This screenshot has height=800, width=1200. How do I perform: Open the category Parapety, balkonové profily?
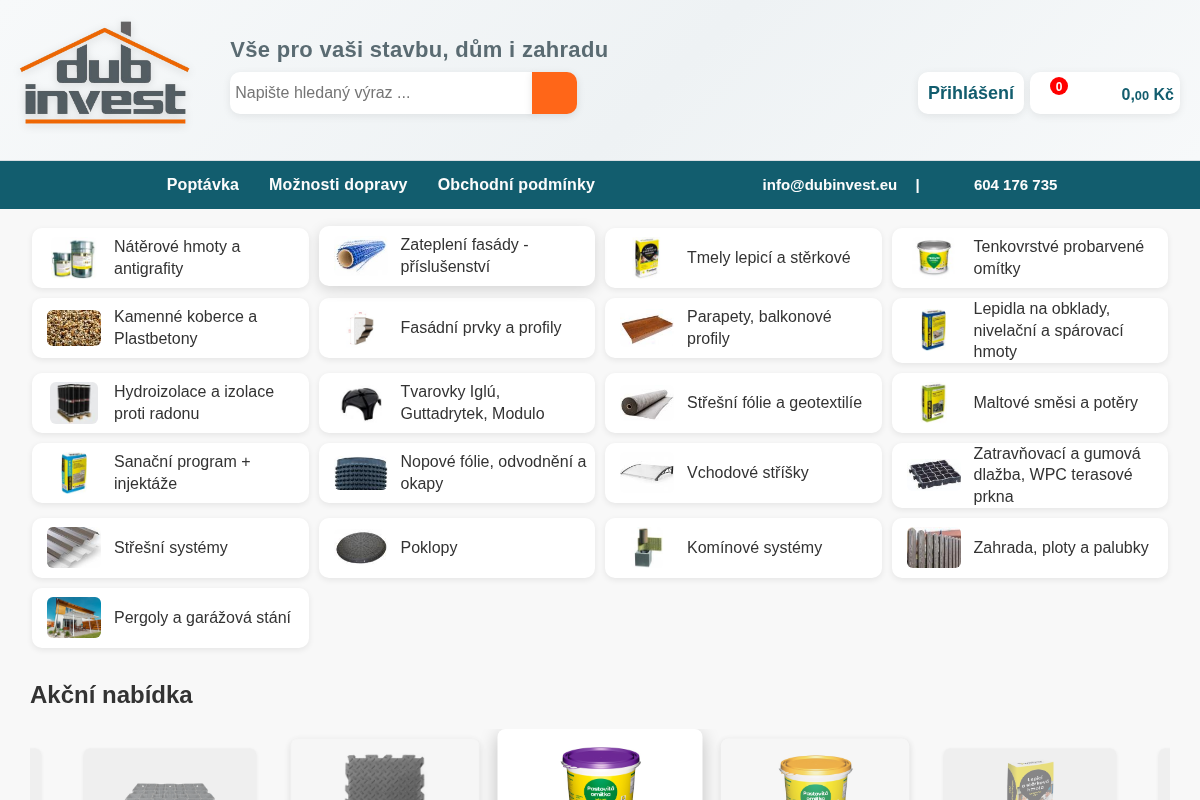tap(743, 328)
